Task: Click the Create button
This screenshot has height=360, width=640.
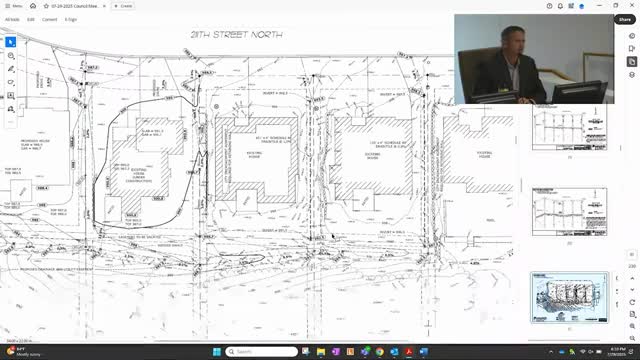Action: click(123, 6)
